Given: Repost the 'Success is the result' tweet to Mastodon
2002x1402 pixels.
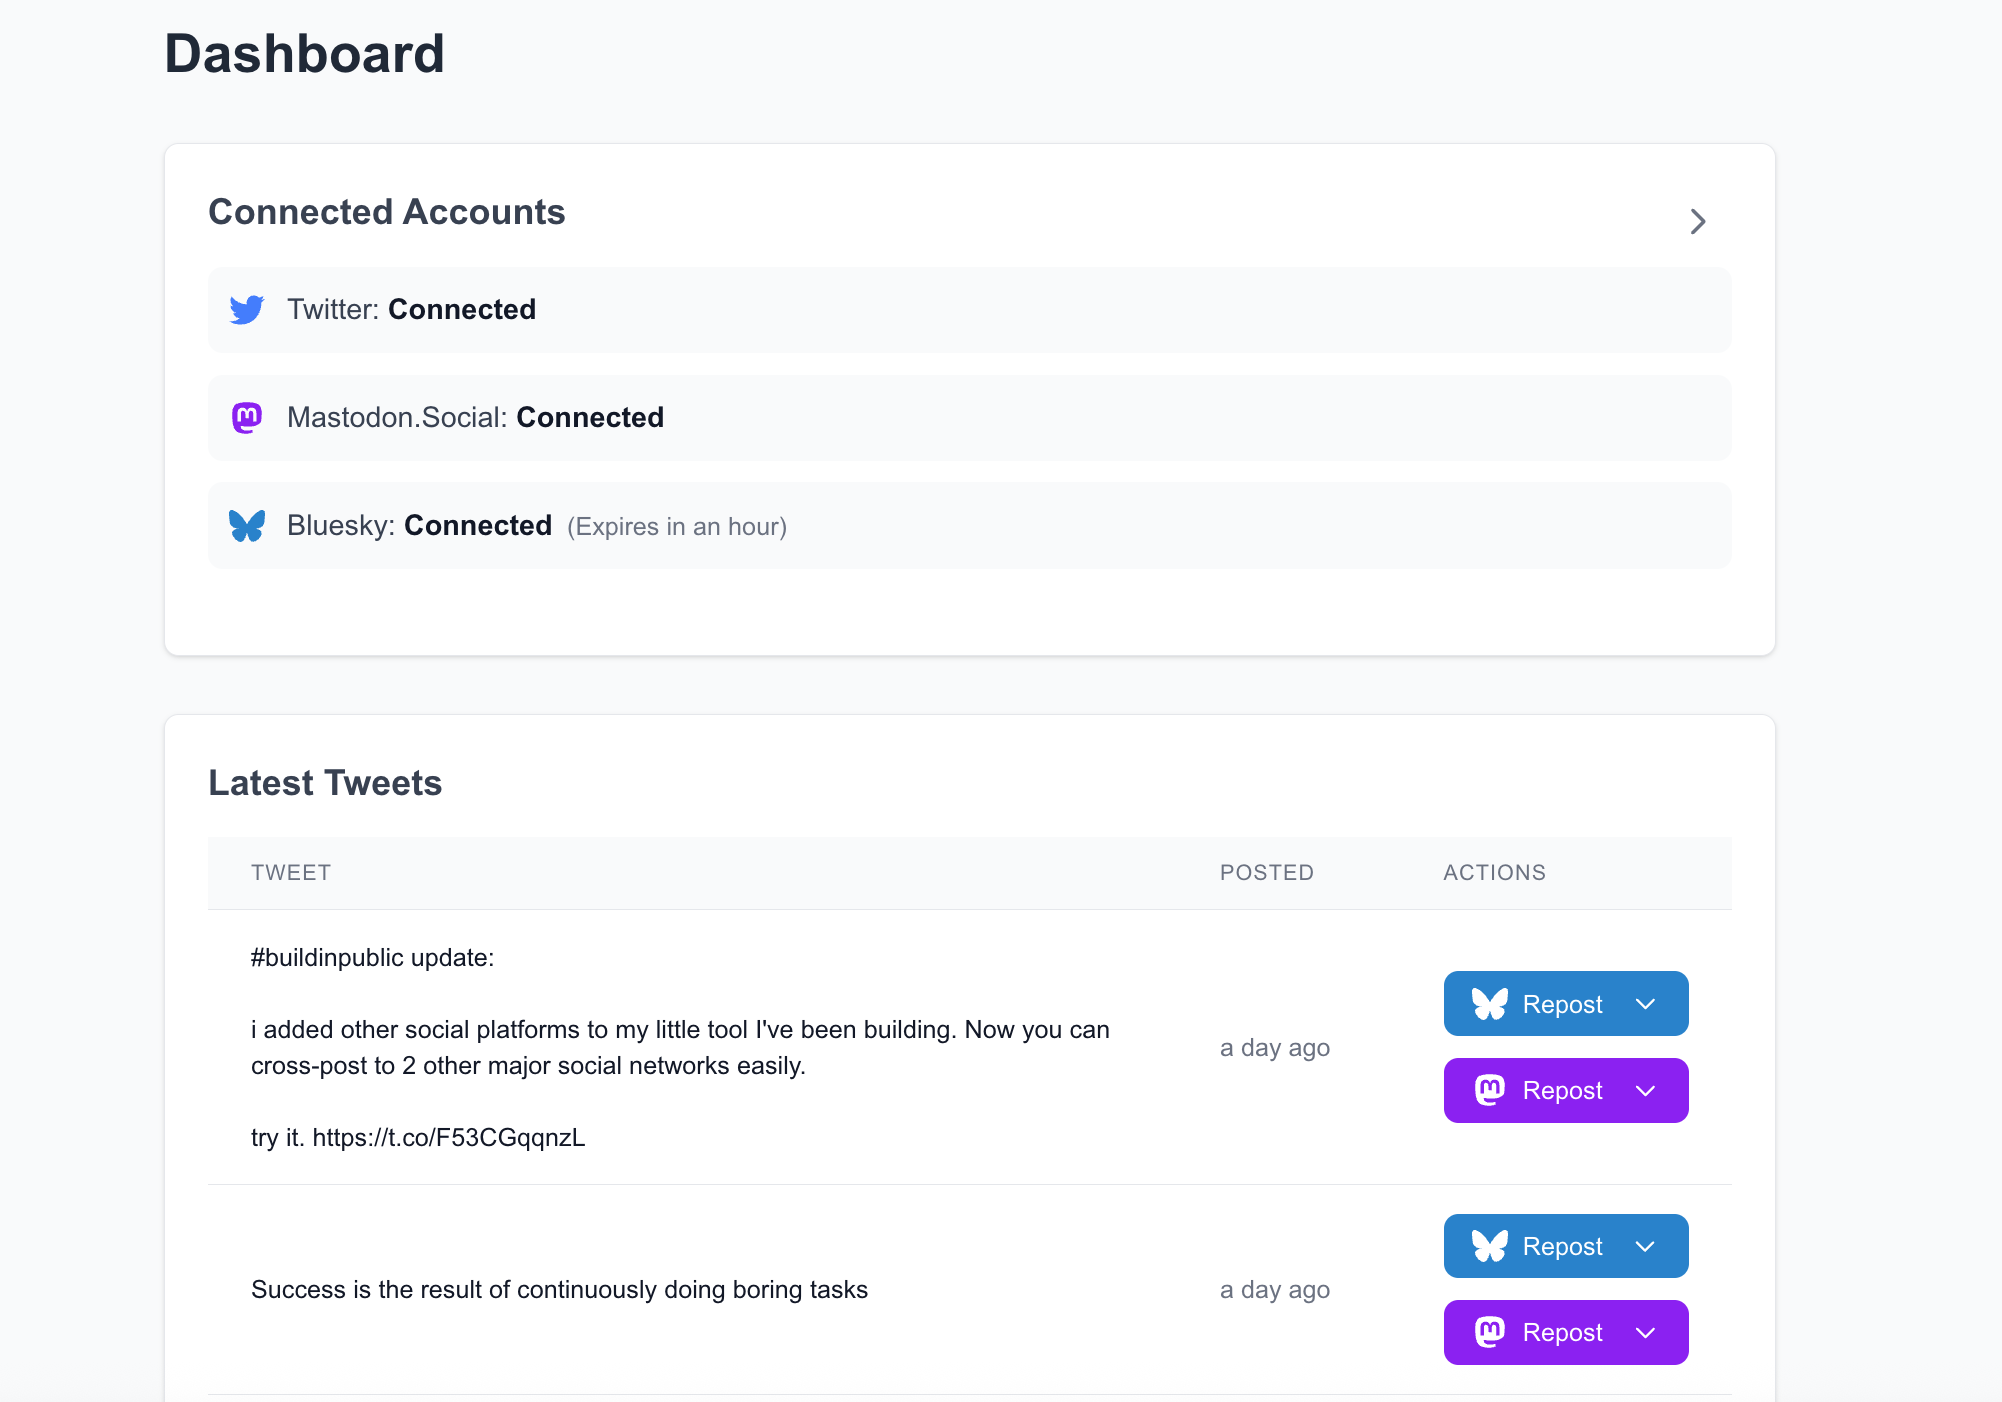Looking at the screenshot, I should tap(1561, 1332).
